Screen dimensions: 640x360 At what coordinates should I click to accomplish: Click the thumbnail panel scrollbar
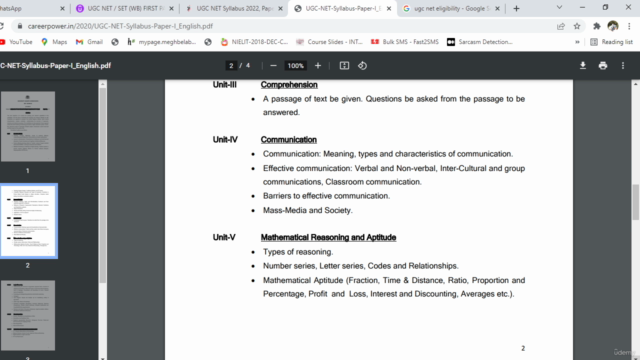click(x=102, y=186)
